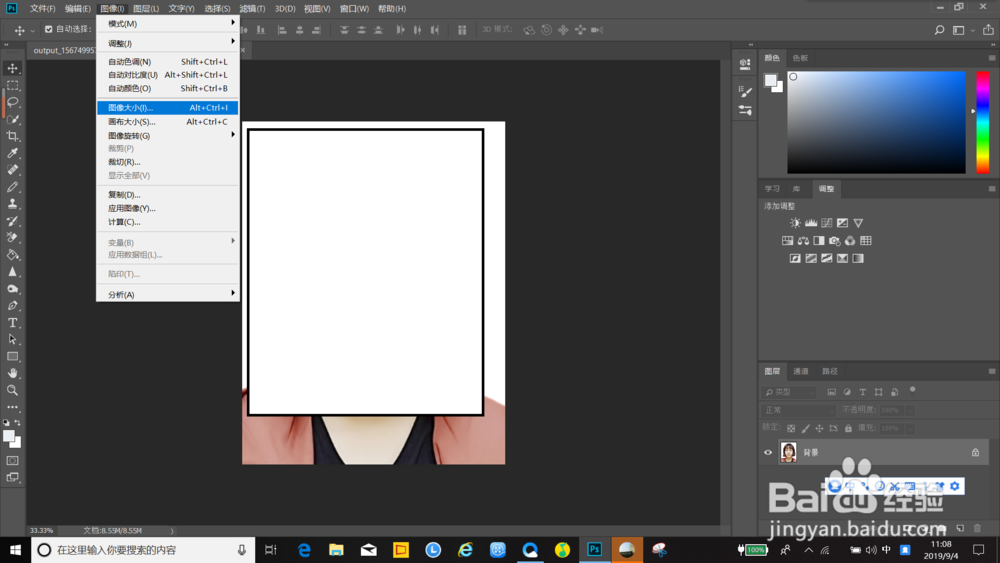Switch to the 学习 tab
Viewport: 1000px width, 563px height.
tap(772, 189)
